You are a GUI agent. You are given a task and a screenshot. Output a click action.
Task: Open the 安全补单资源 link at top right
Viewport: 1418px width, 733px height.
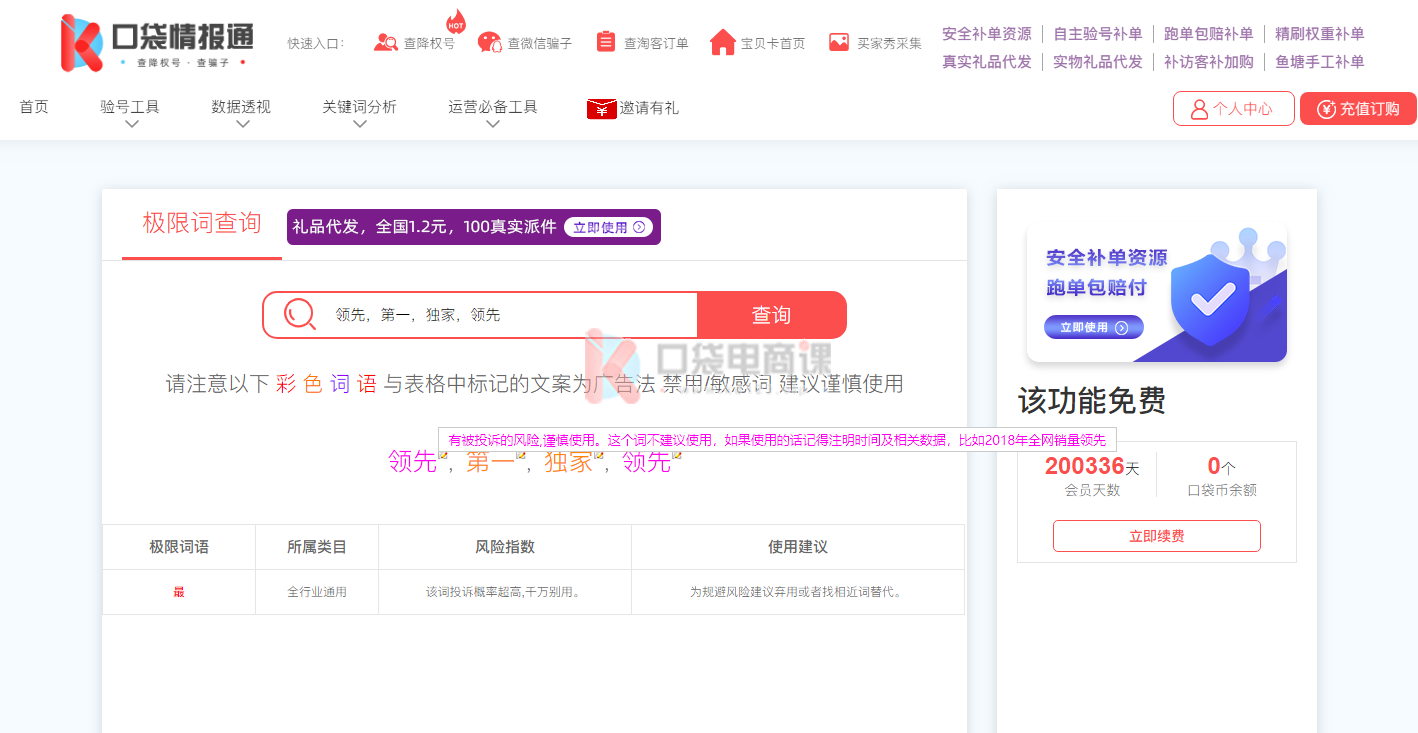(x=986, y=34)
